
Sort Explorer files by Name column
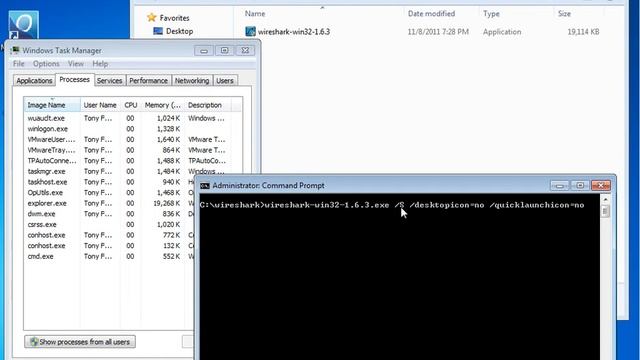320,13
